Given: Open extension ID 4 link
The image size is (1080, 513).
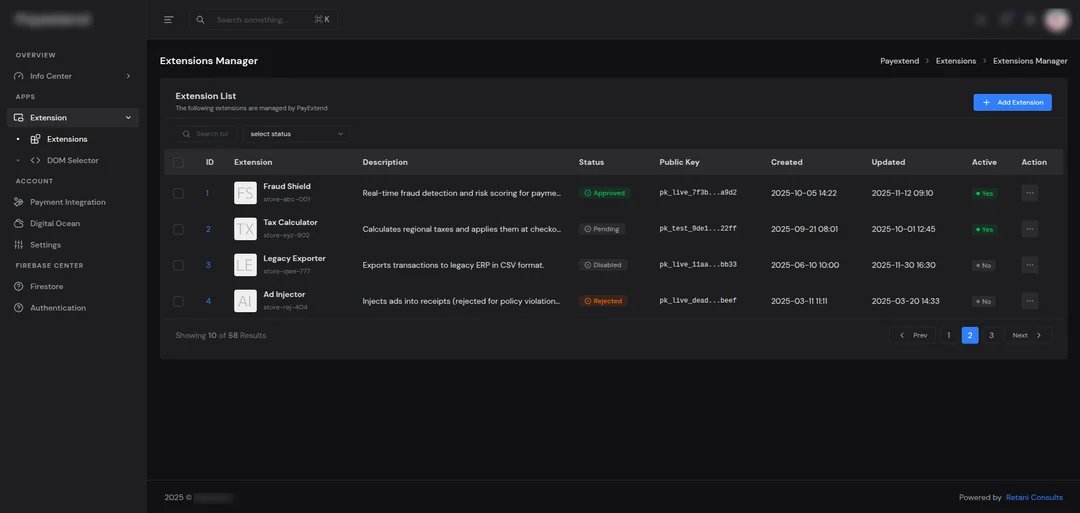Looking at the screenshot, I should point(208,301).
